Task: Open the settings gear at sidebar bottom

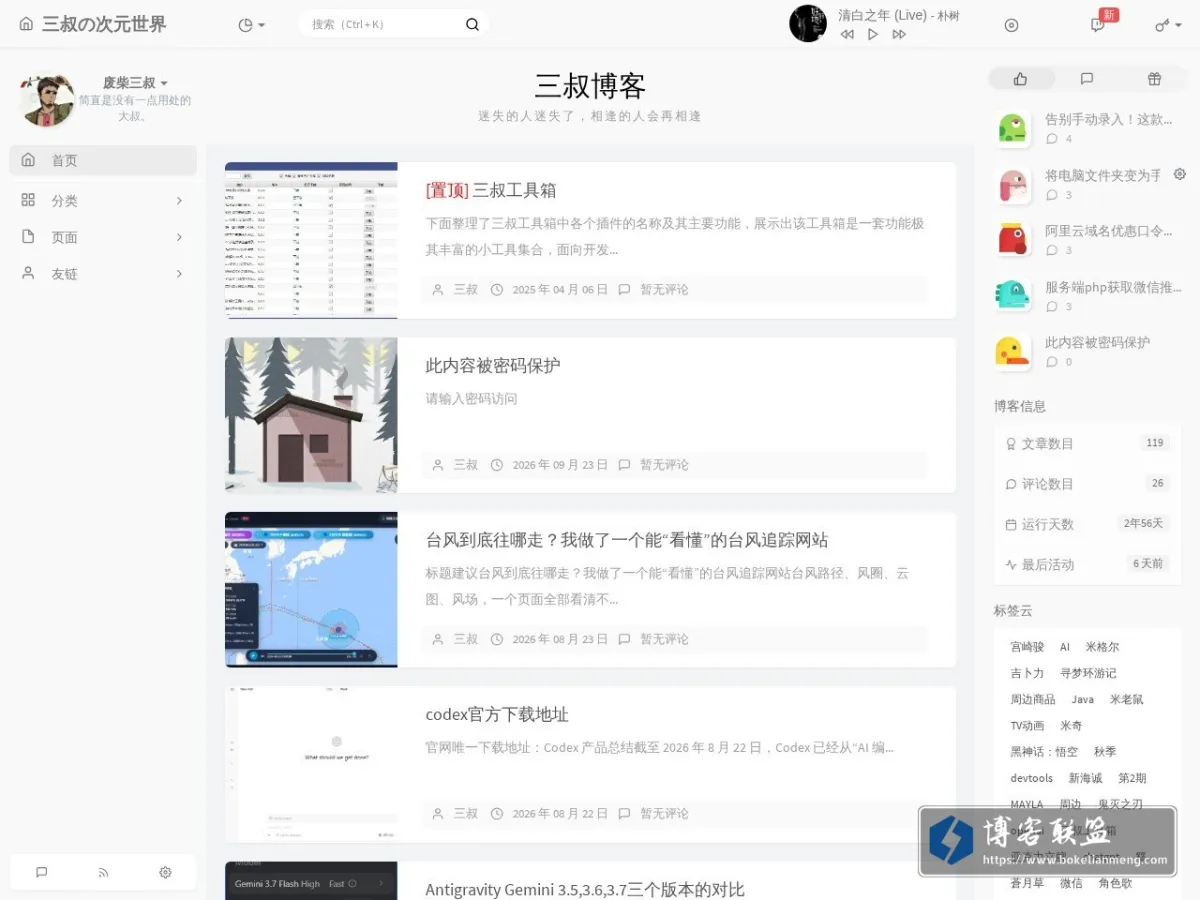Action: [x=165, y=872]
